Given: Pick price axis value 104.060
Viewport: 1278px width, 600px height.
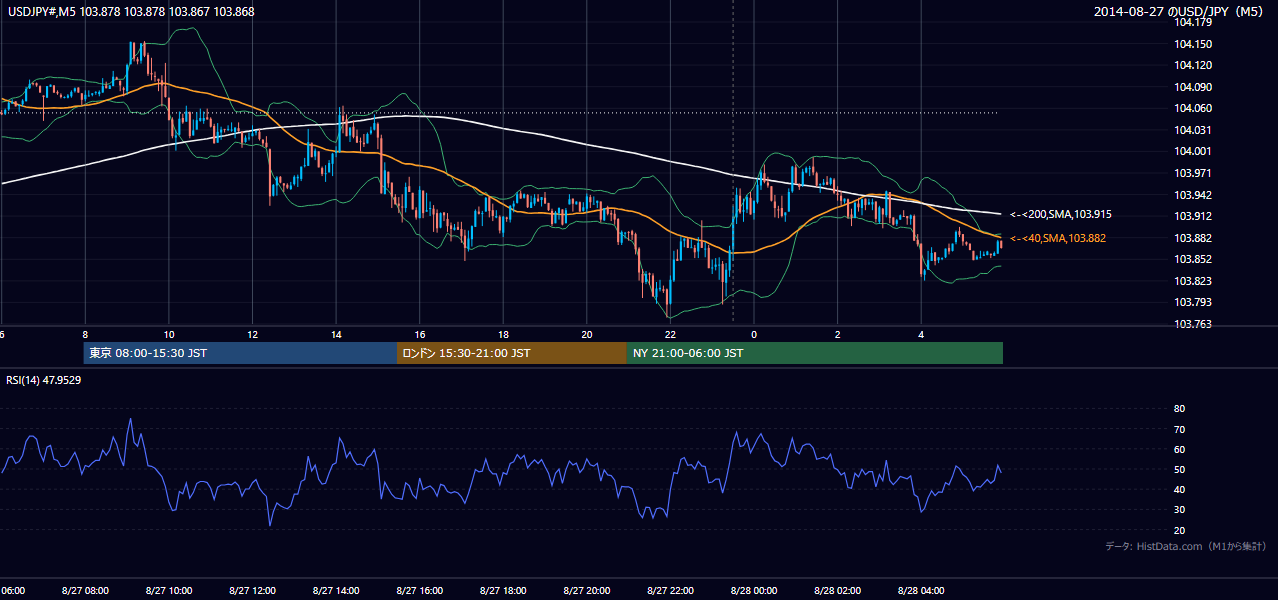Looking at the screenshot, I should click(1192, 108).
